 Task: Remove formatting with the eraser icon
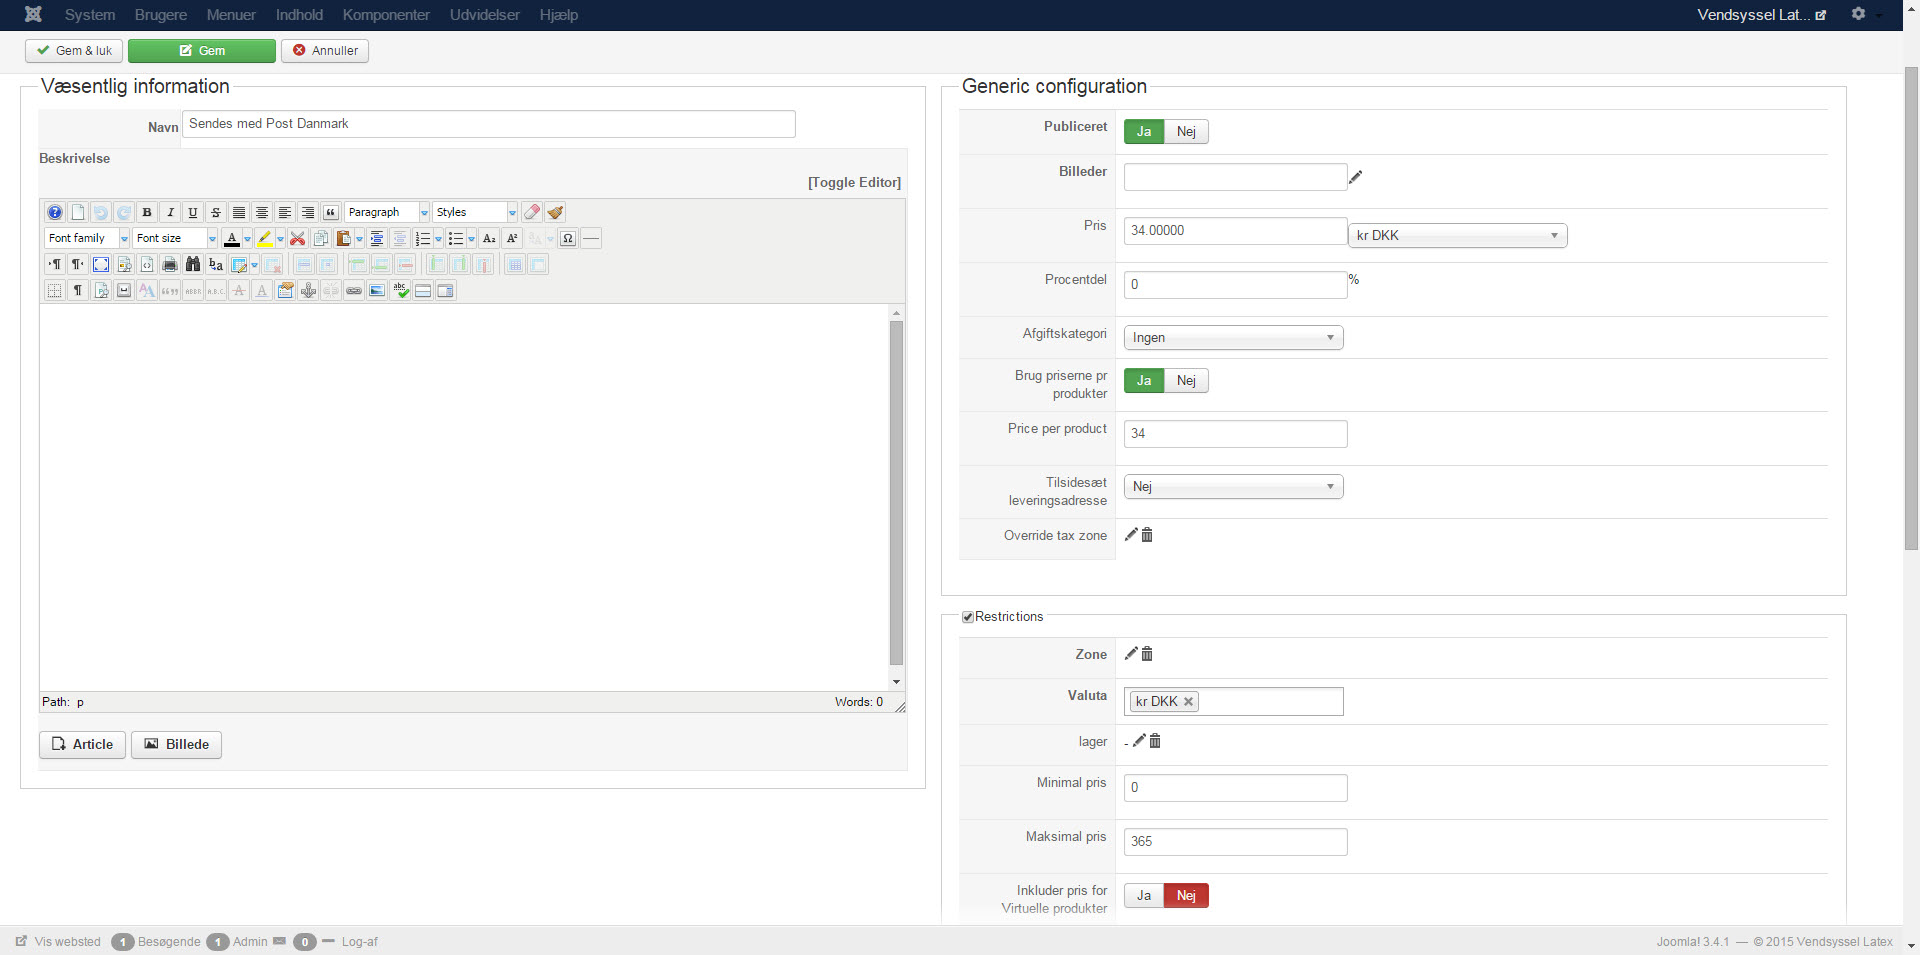click(532, 212)
